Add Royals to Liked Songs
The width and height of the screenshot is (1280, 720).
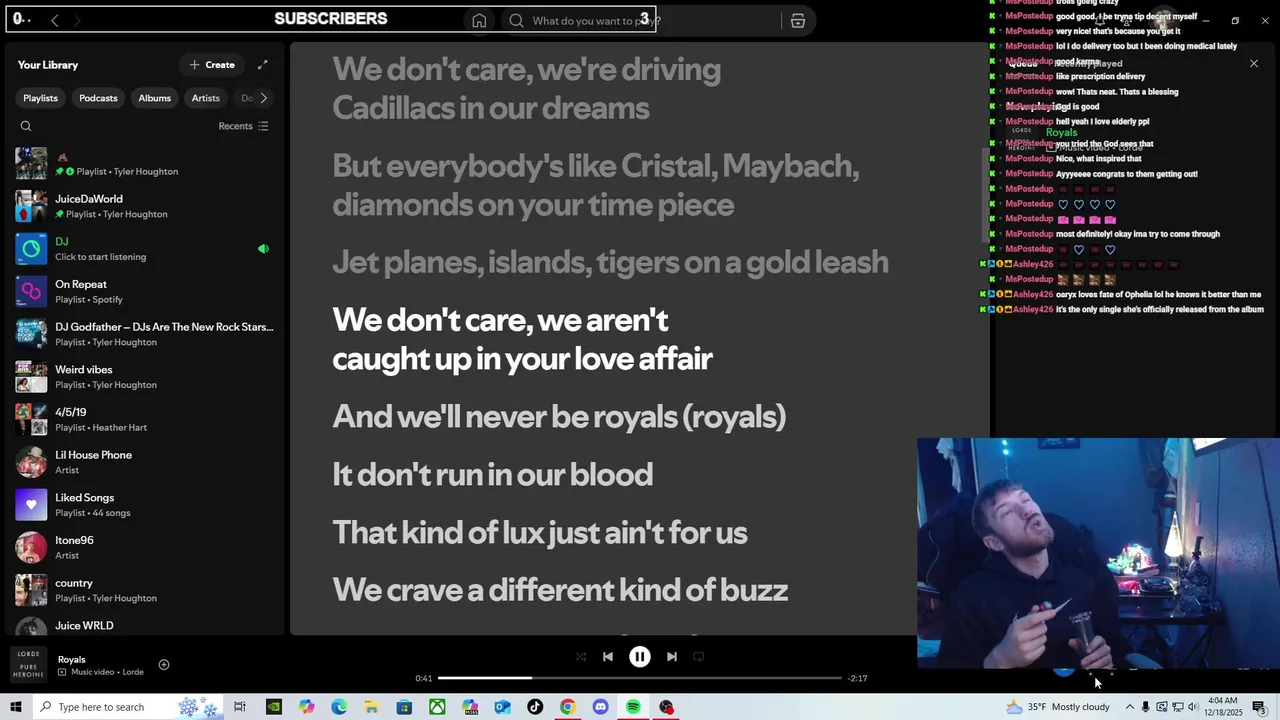(164, 665)
